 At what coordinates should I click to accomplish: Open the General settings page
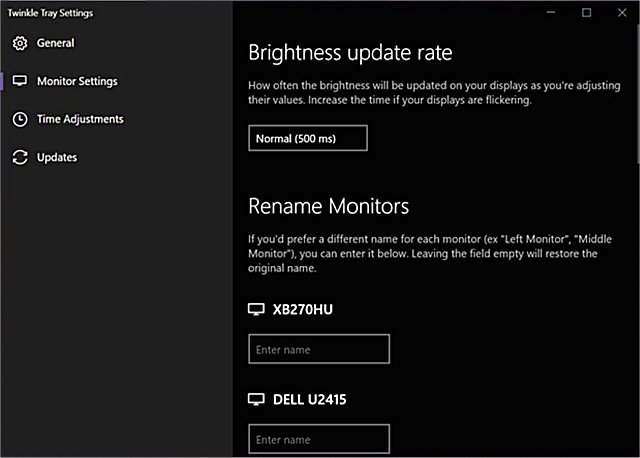coord(55,43)
